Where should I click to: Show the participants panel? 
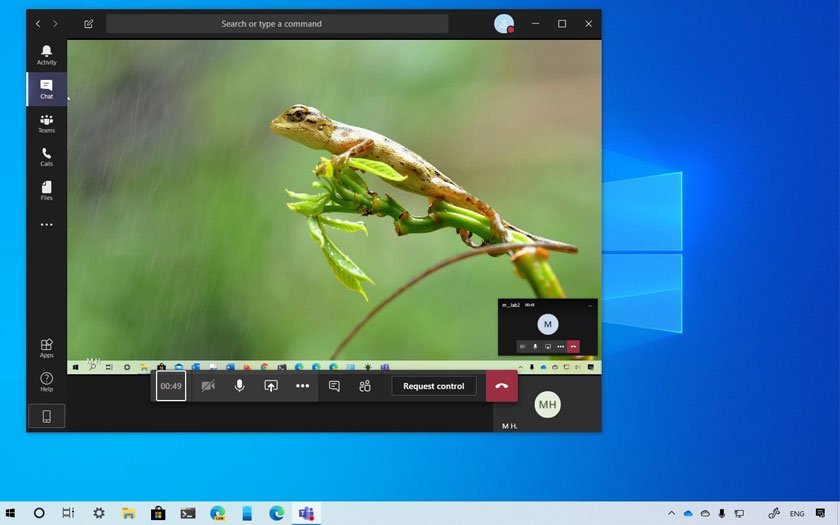point(365,386)
